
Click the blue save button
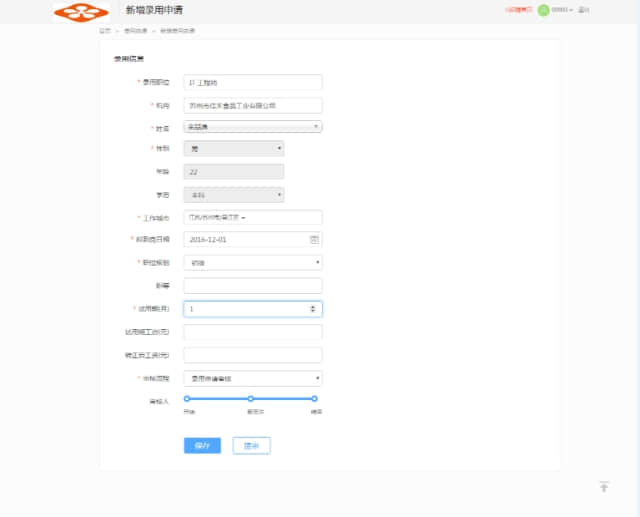pyautogui.click(x=202, y=446)
